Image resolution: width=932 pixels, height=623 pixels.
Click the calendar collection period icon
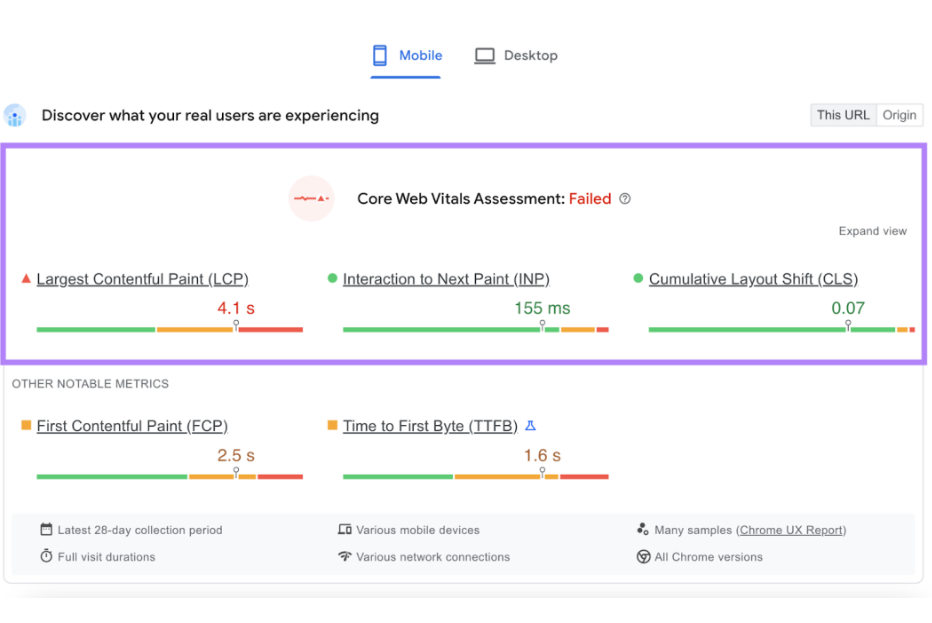tap(46, 530)
